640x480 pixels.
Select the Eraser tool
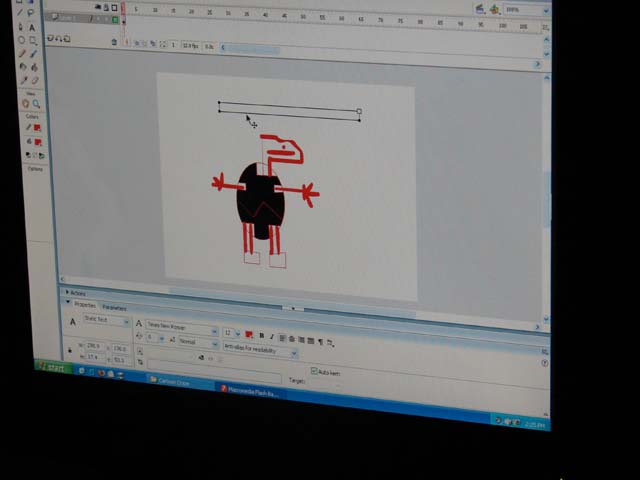click(x=34, y=80)
